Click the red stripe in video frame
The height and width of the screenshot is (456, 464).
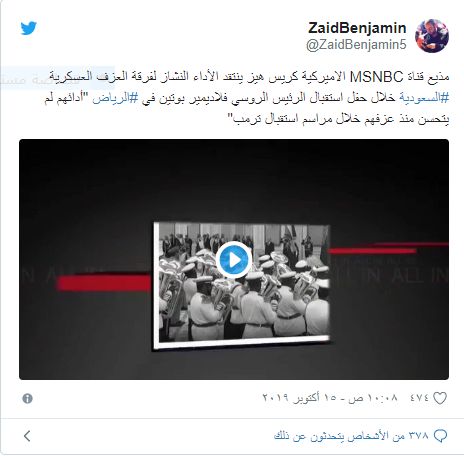[x=104, y=282]
